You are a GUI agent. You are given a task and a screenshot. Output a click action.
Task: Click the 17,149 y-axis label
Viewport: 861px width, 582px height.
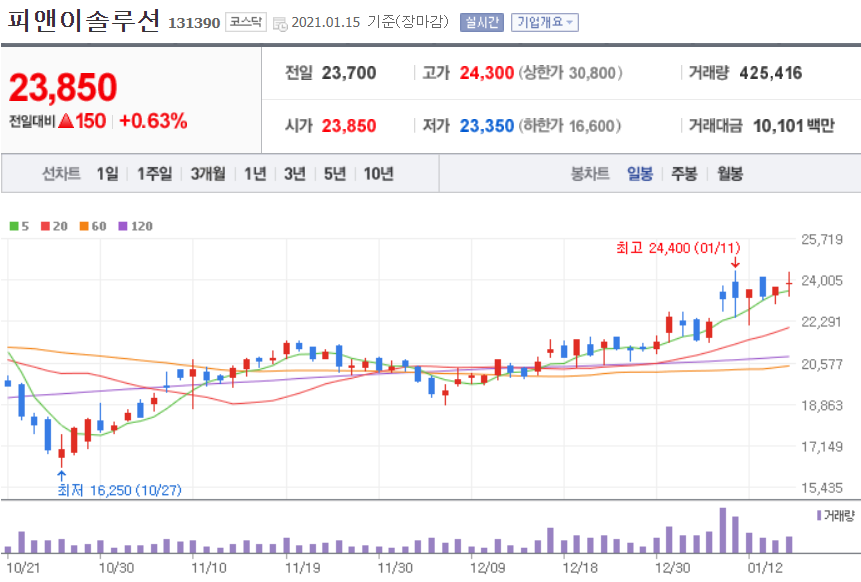[821, 447]
